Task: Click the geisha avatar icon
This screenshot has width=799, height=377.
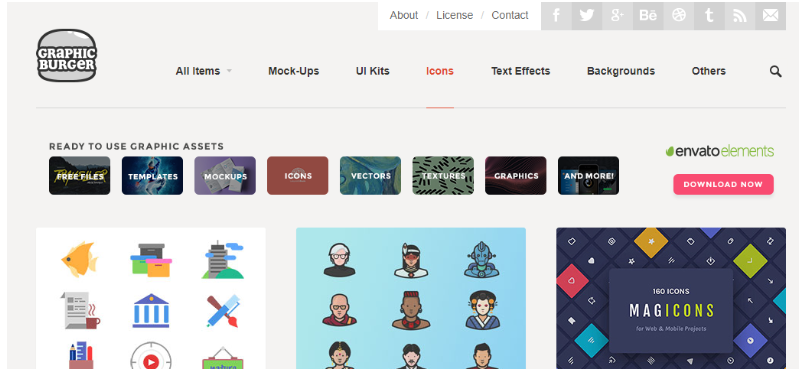Action: point(482,309)
